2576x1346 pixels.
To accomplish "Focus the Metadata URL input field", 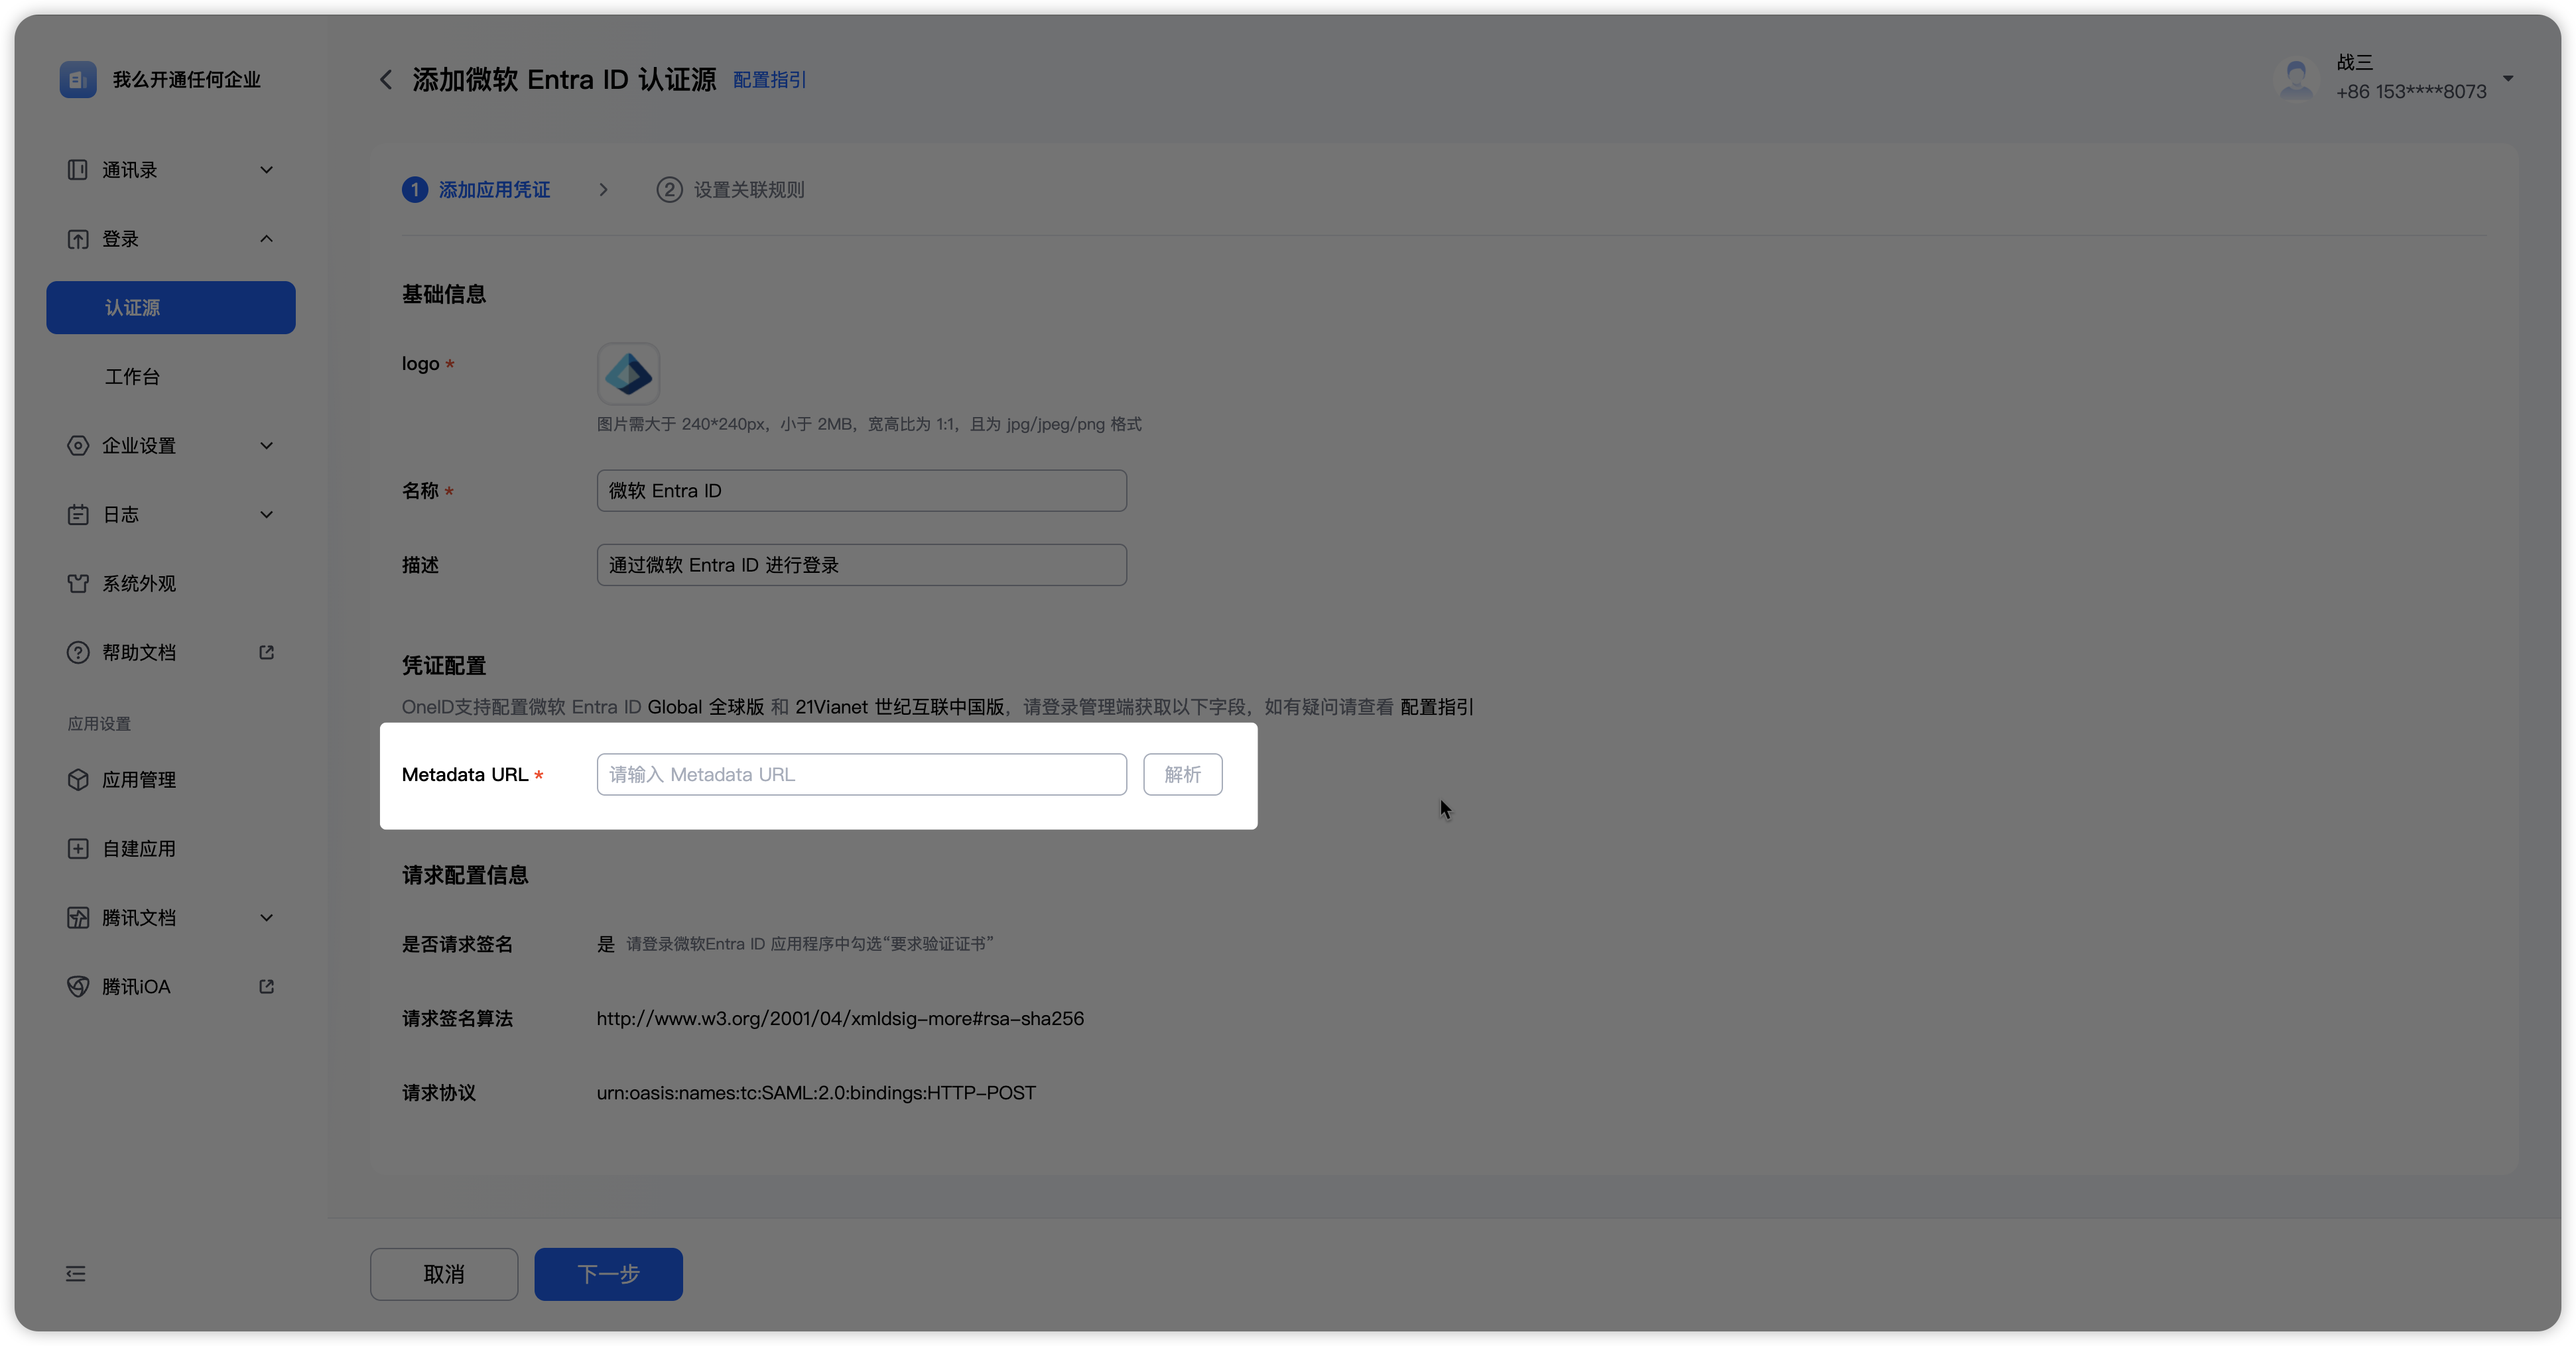I will pos(861,774).
